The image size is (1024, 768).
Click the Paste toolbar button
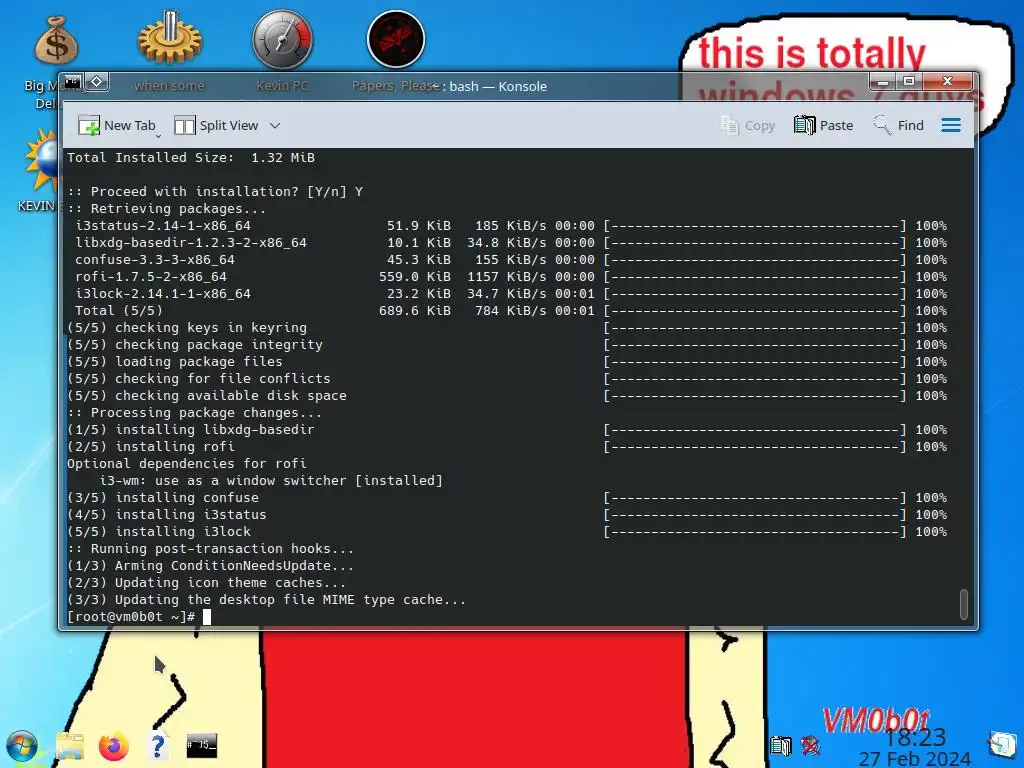(x=824, y=125)
